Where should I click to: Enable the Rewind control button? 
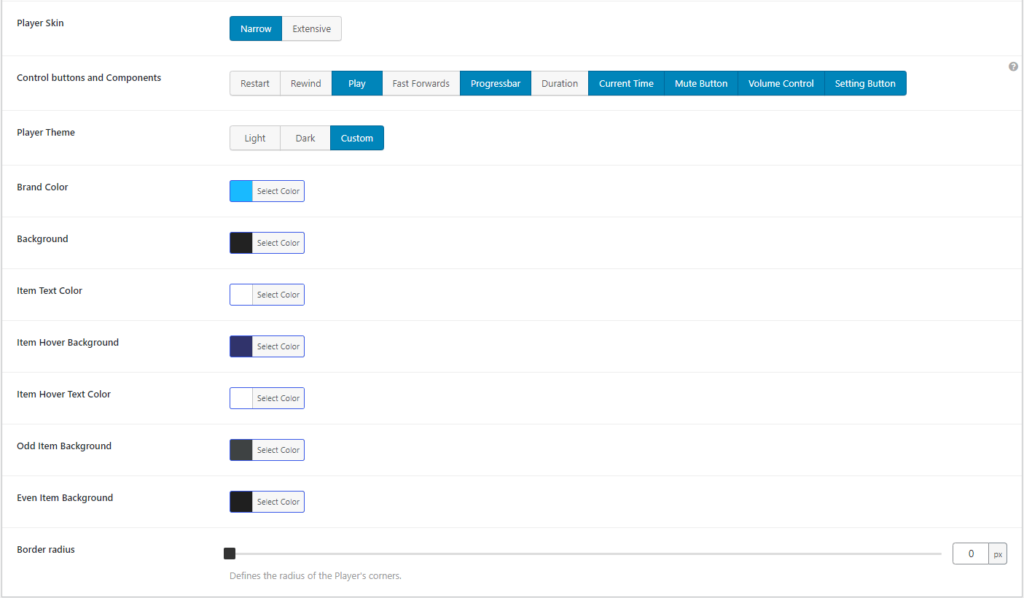[305, 83]
